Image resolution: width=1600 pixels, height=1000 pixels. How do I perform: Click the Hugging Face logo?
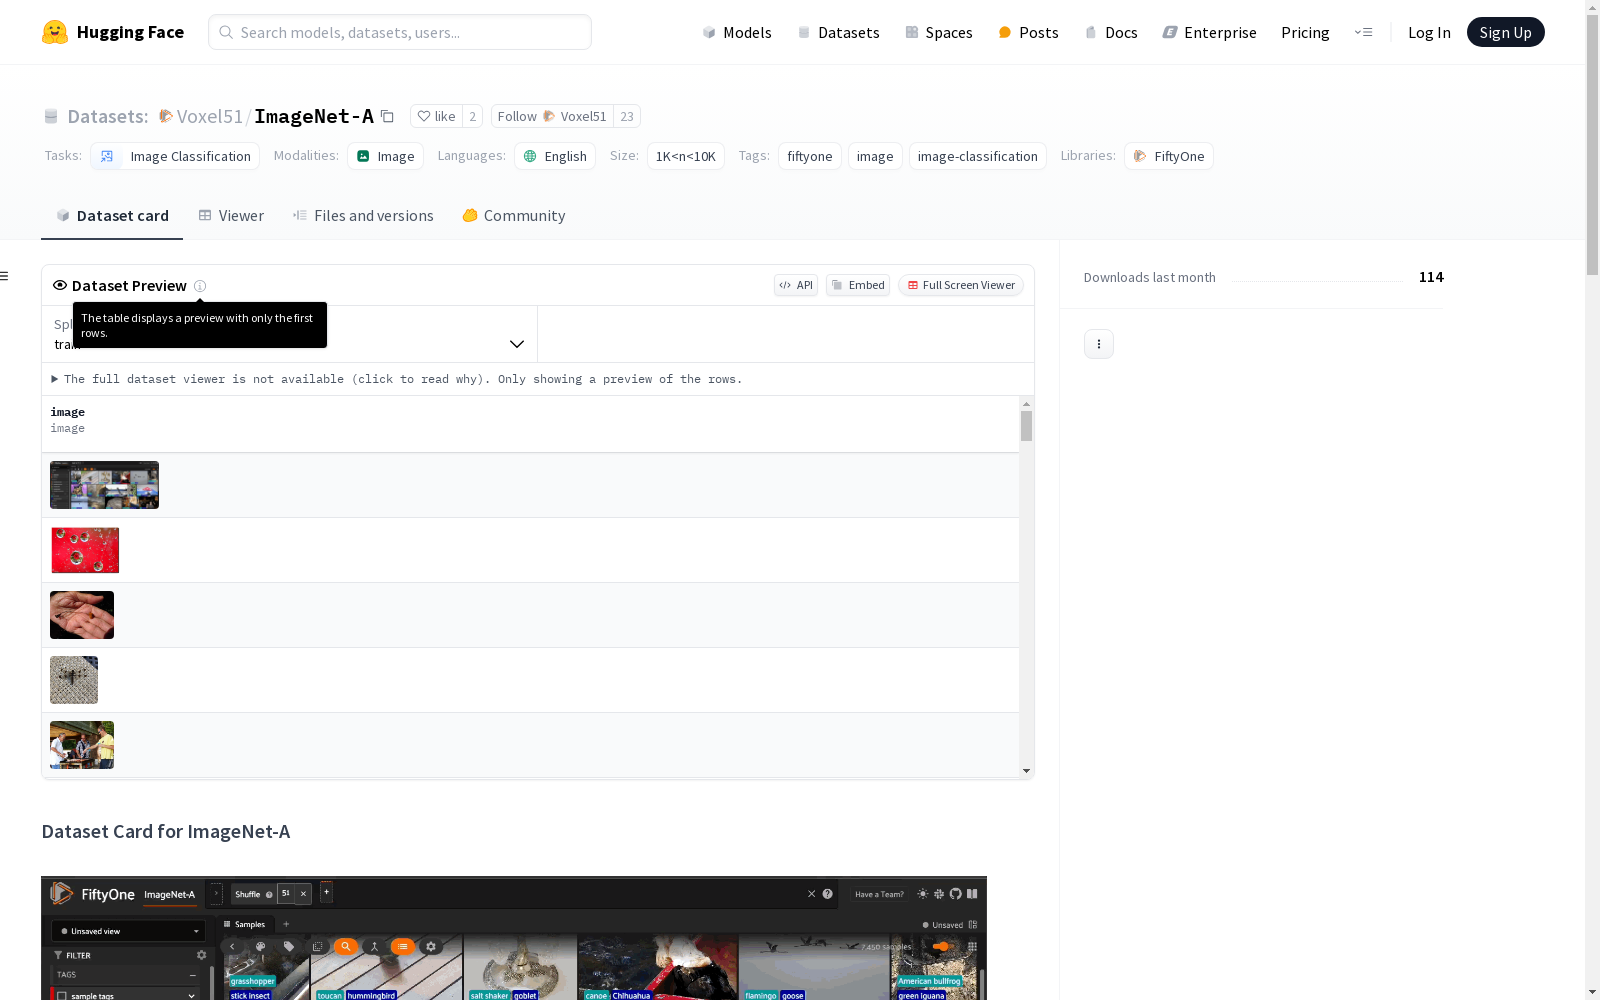pos(56,31)
